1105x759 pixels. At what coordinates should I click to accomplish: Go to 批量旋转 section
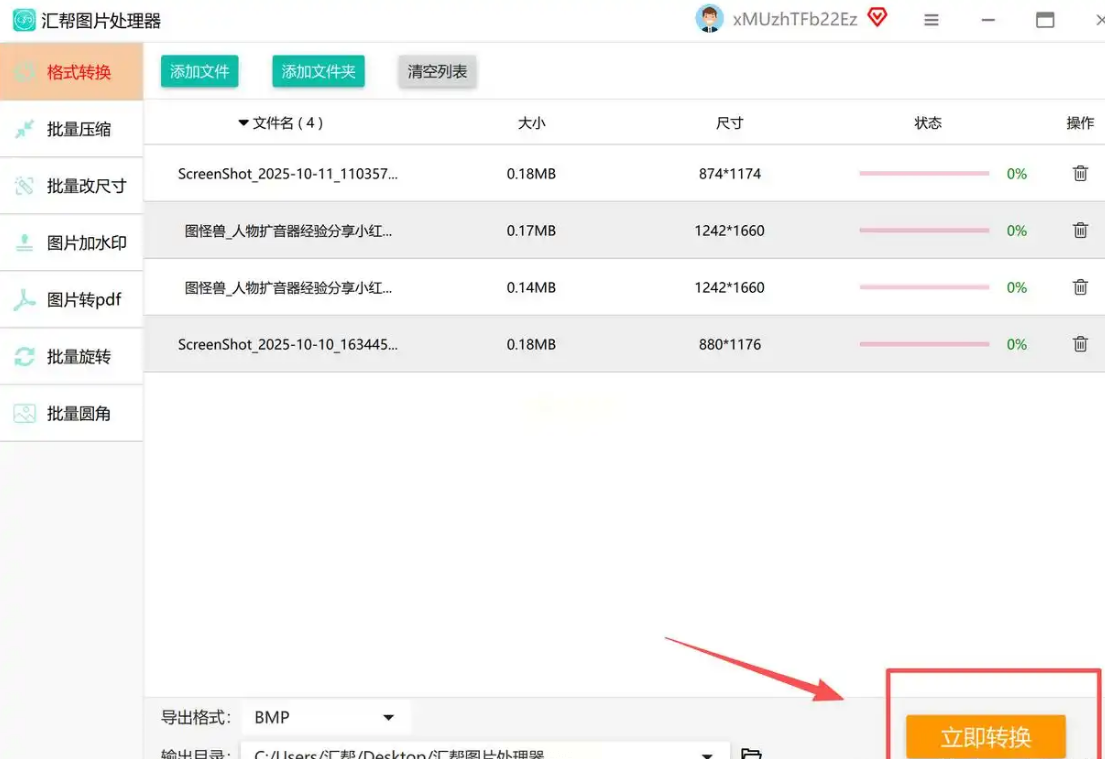click(x=71, y=357)
